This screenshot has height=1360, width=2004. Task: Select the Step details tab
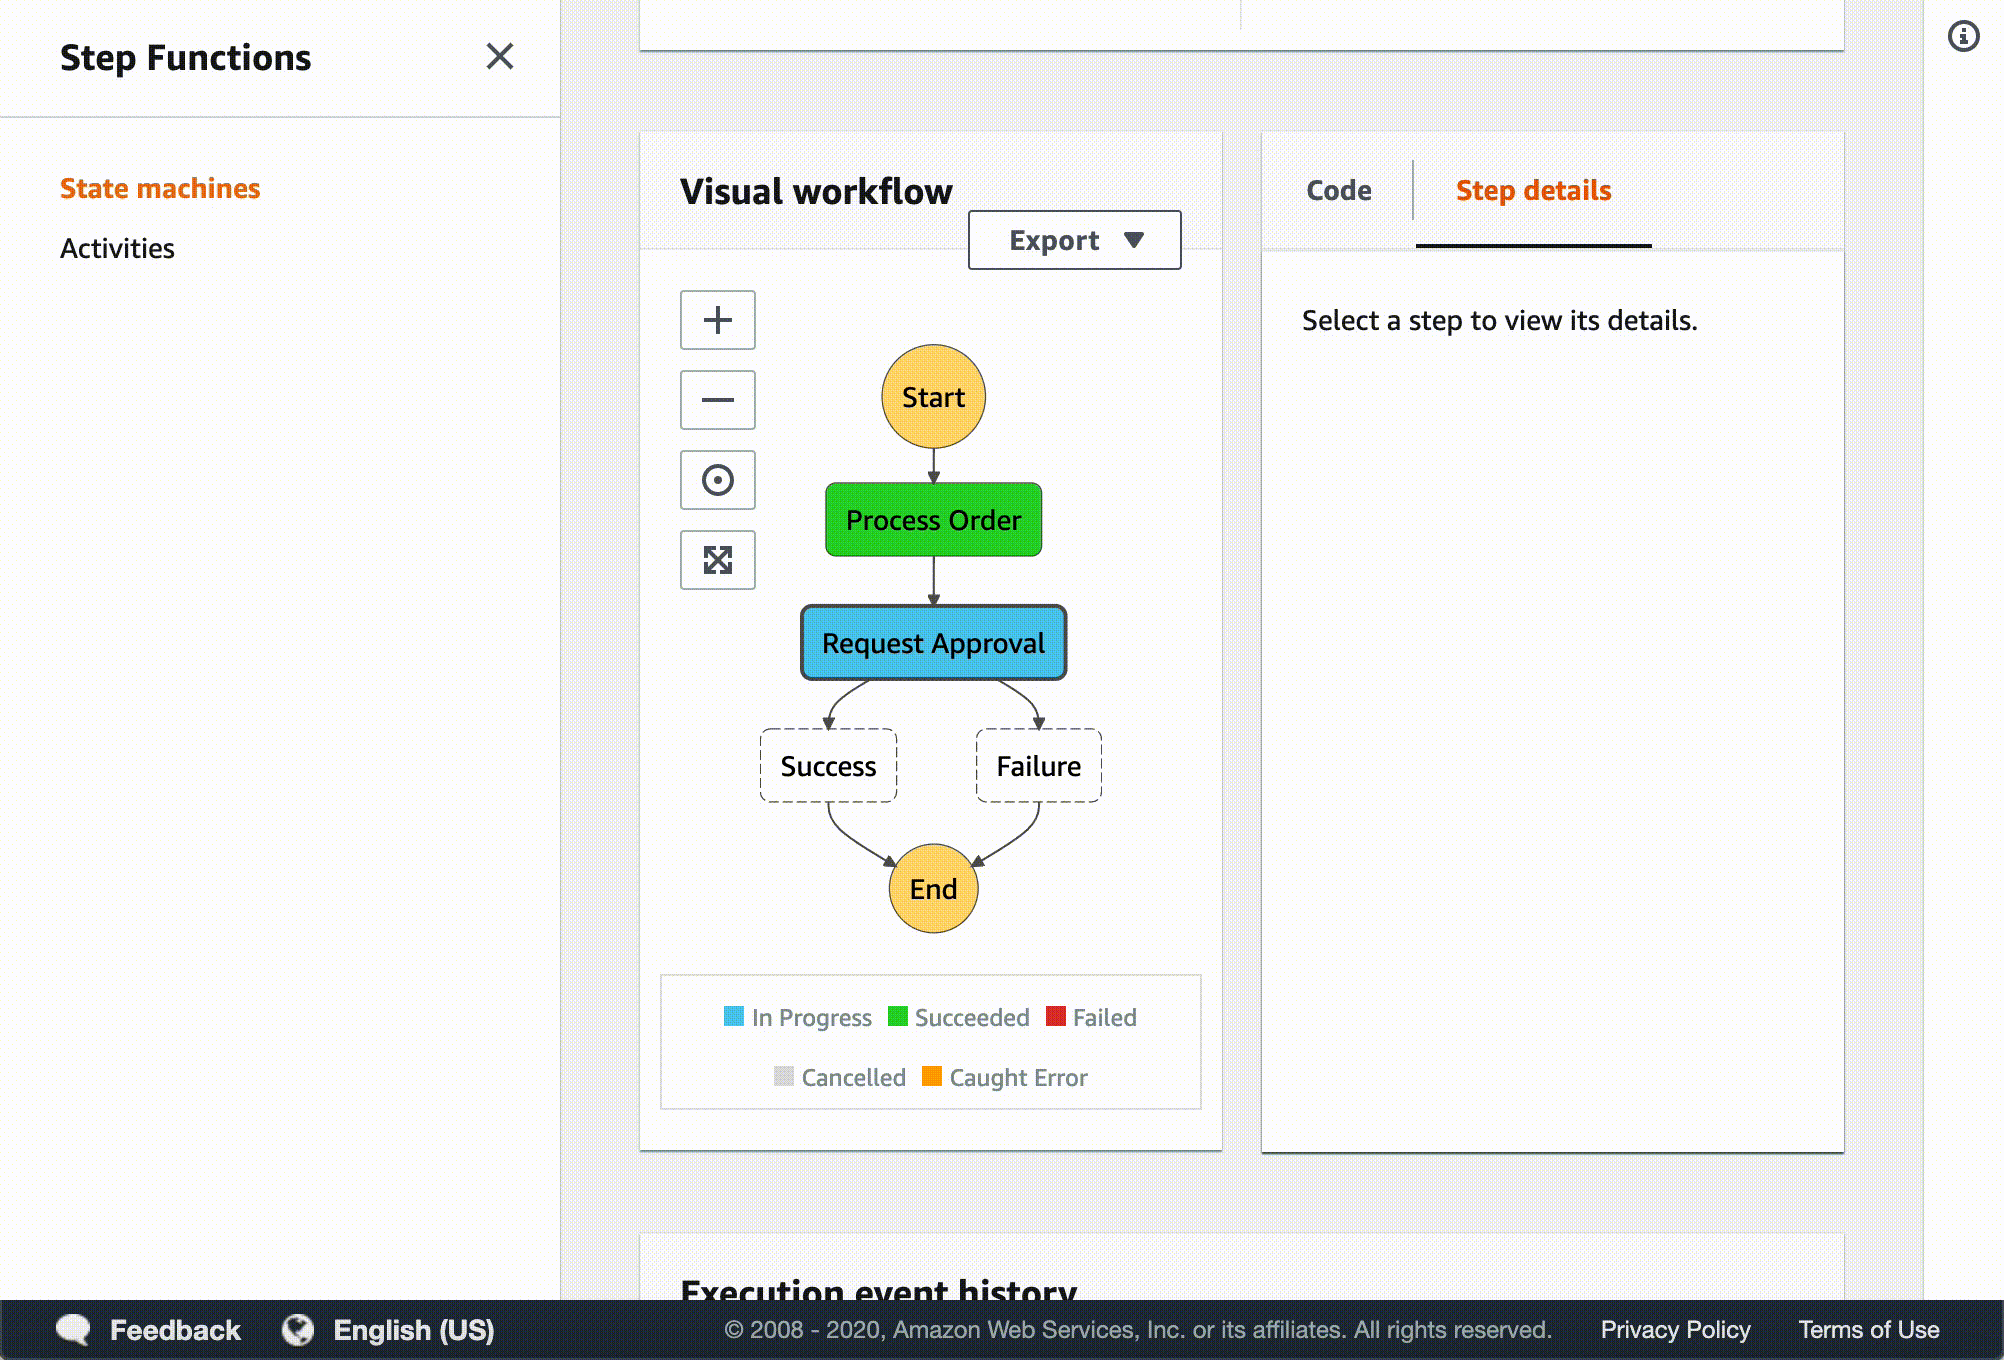[x=1533, y=190]
